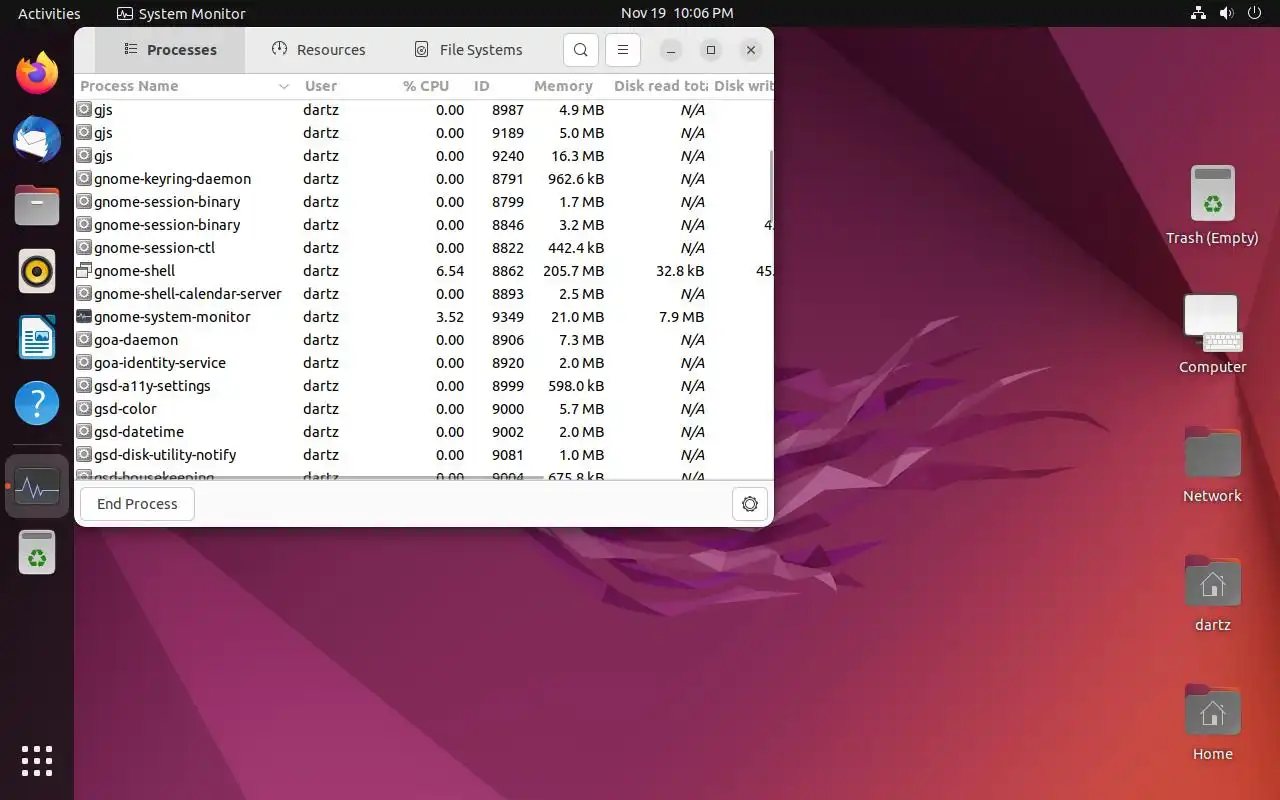Open the search button in System Monitor

click(x=581, y=50)
